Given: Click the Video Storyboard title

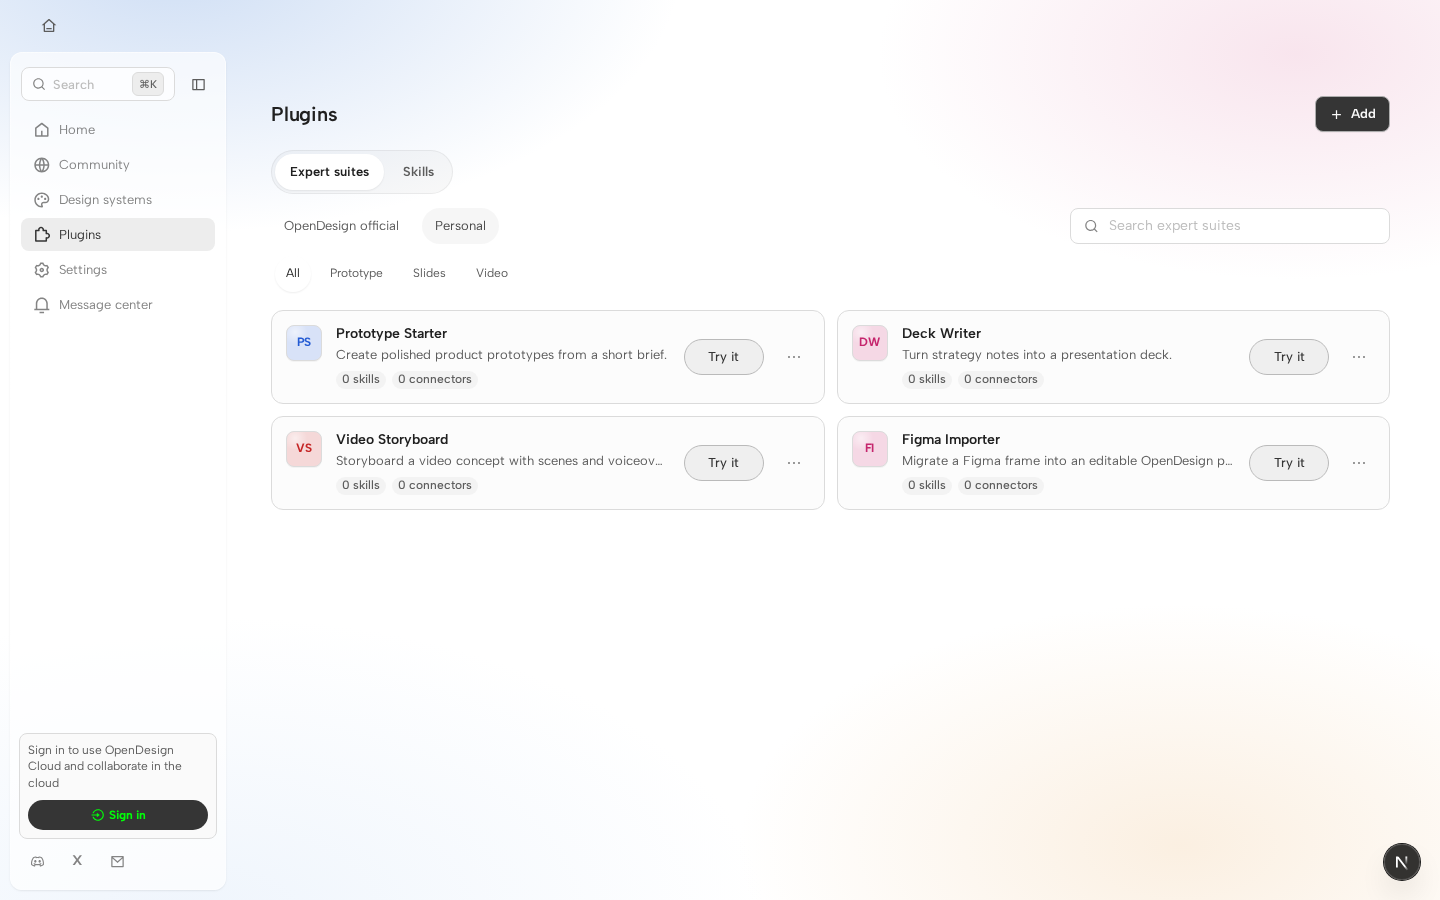Looking at the screenshot, I should (392, 439).
